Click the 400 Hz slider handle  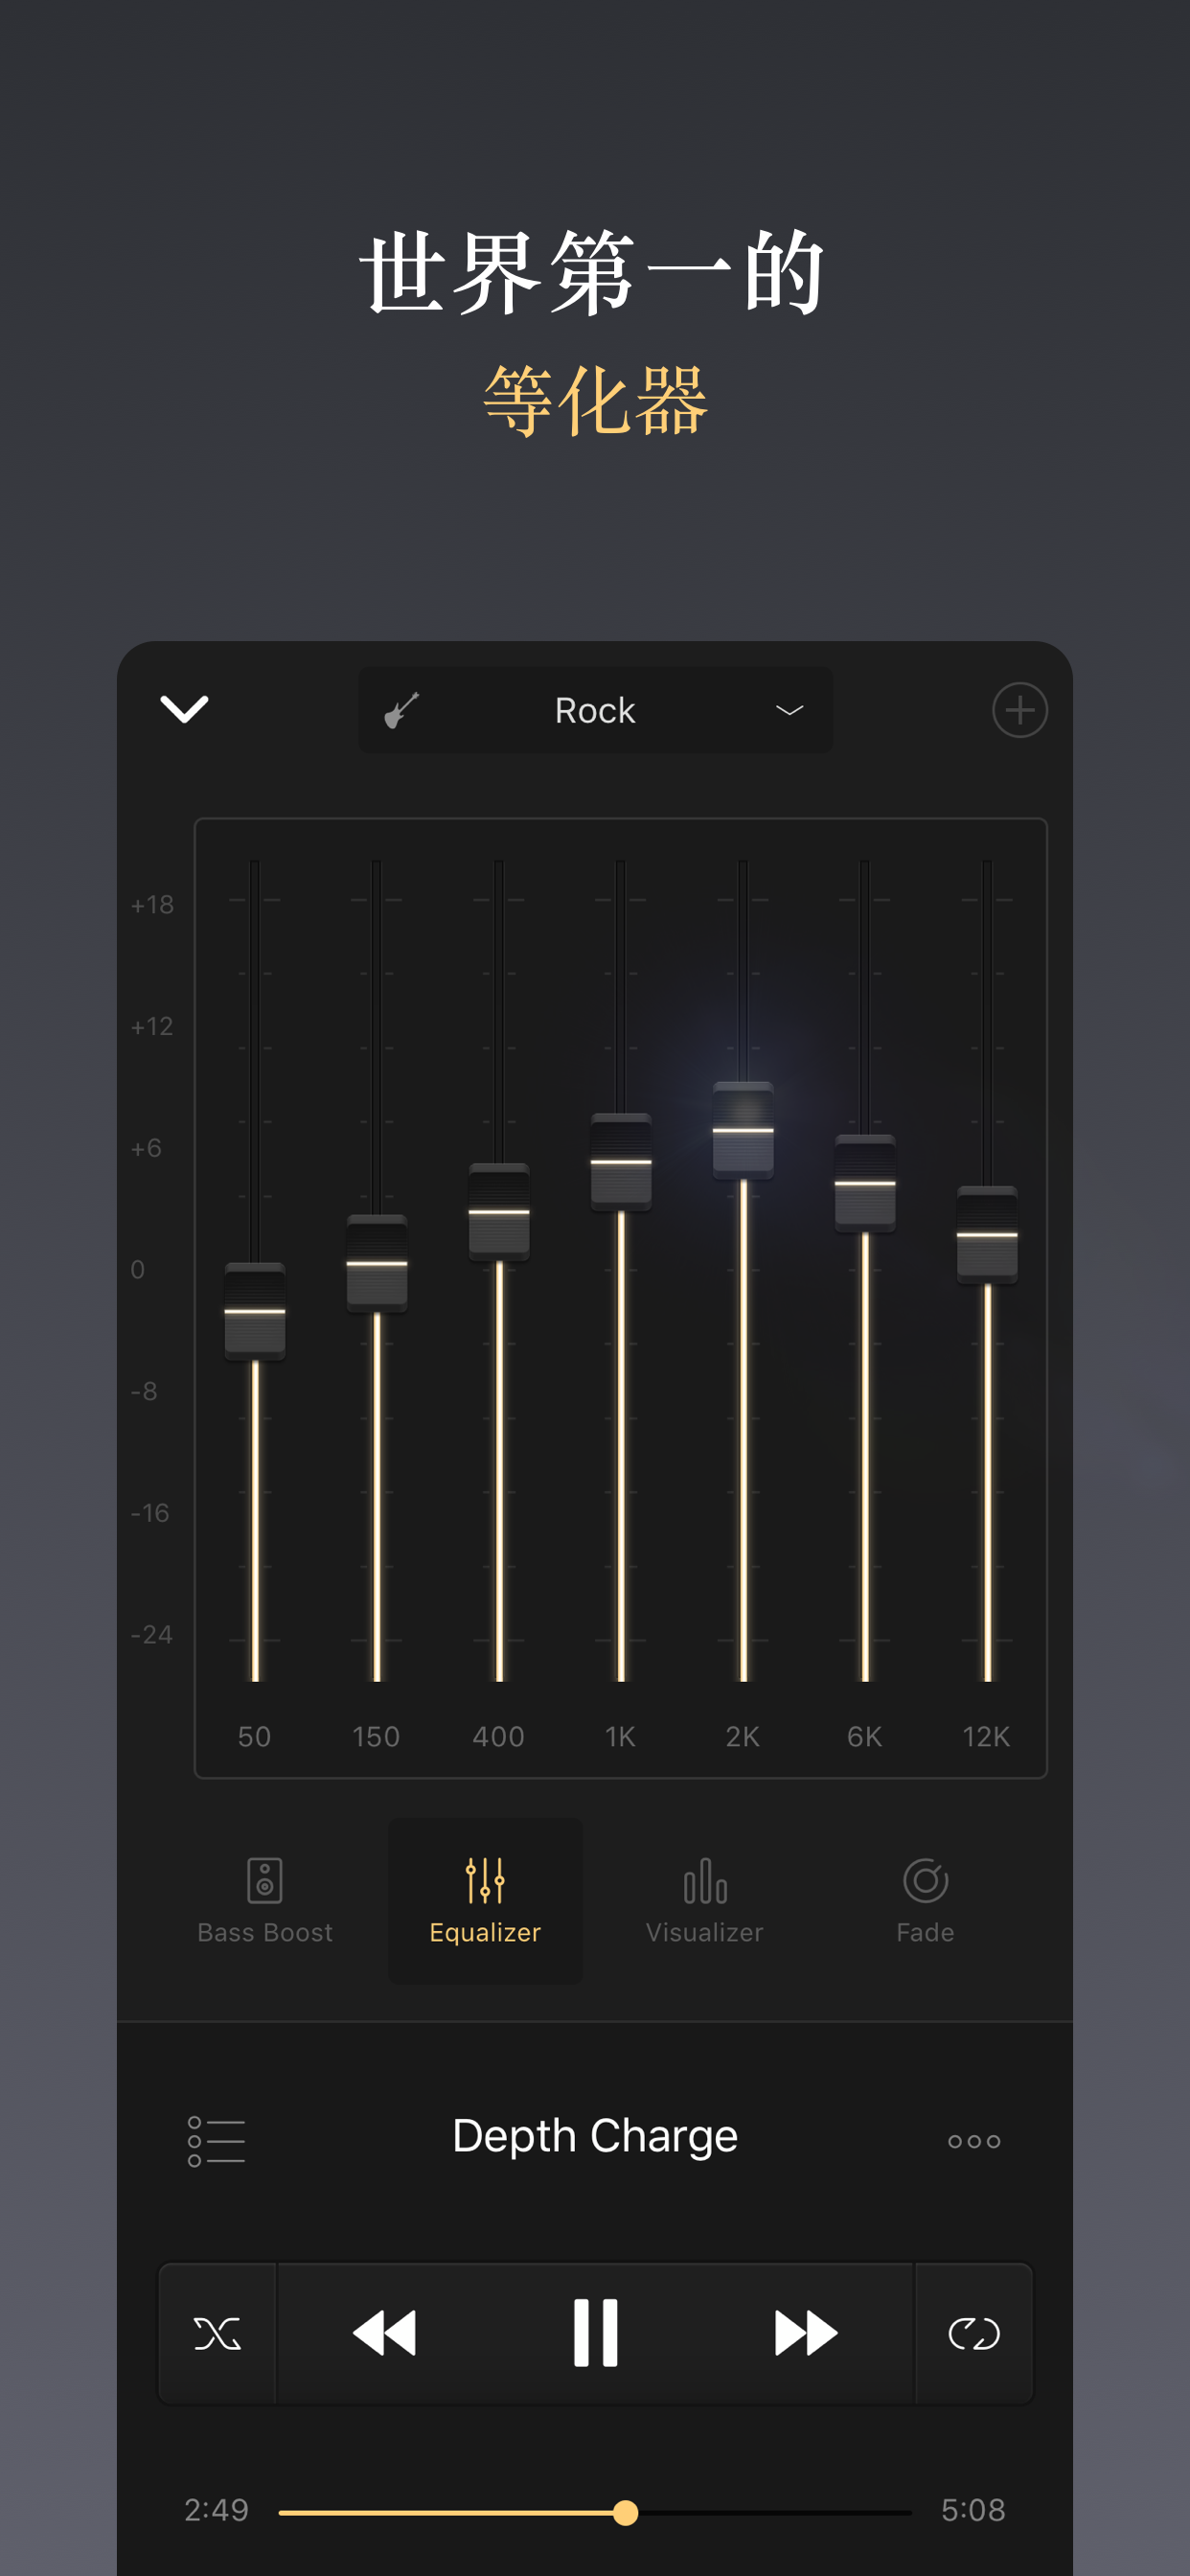click(x=499, y=1212)
